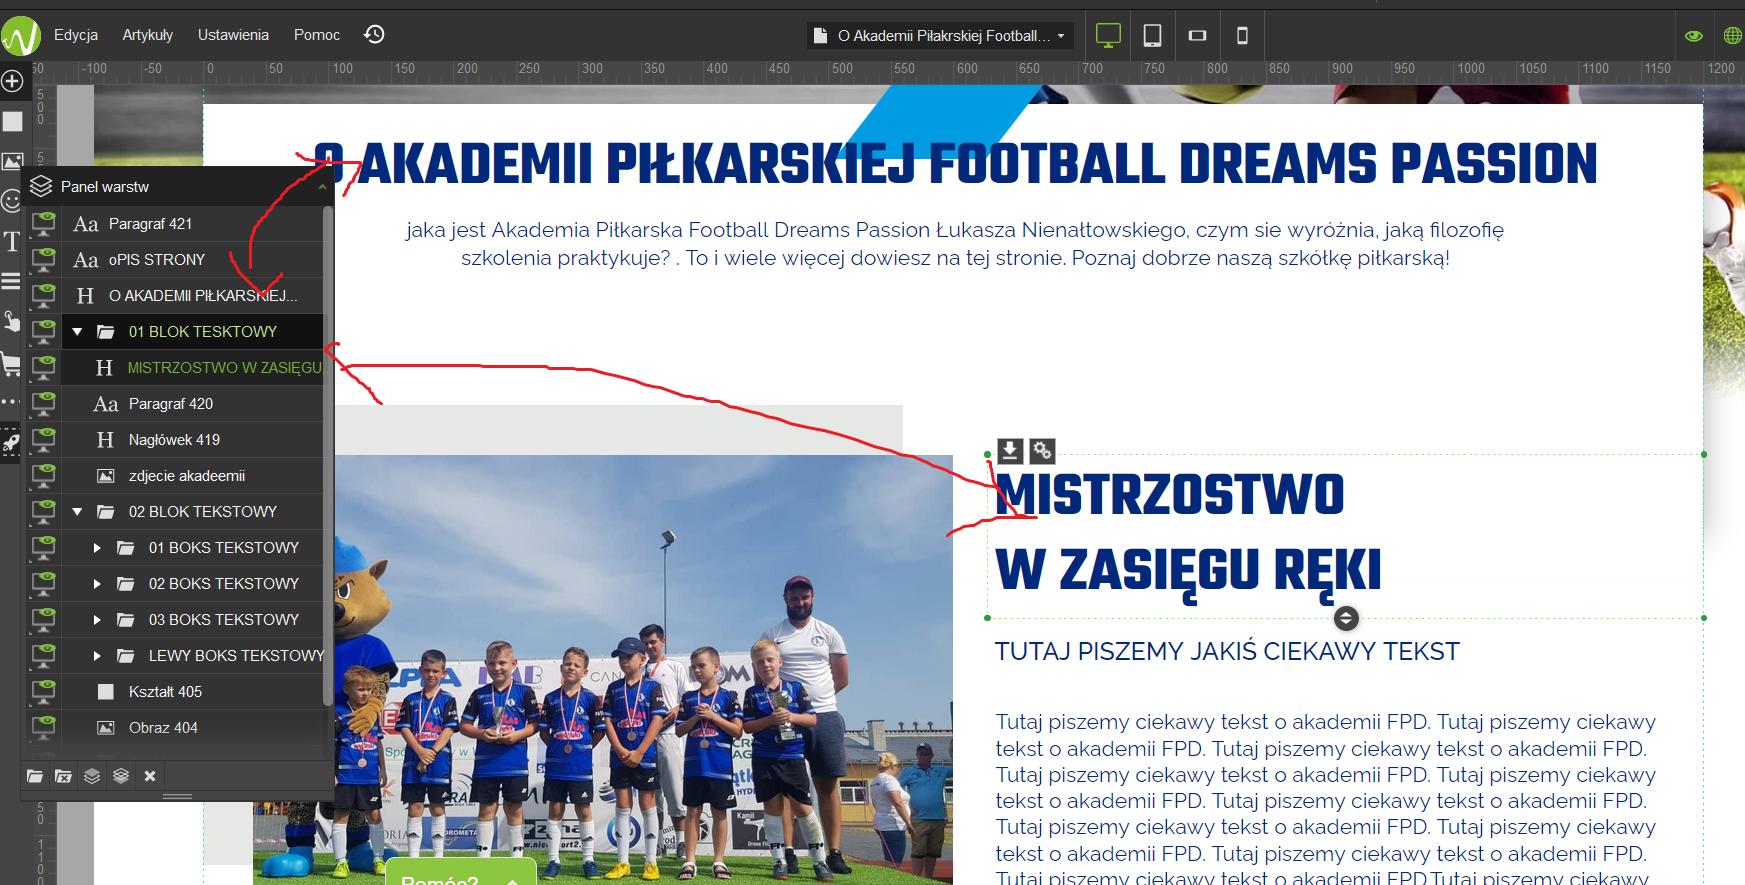
Task: Open the history clock icon in menu bar
Action: pos(374,35)
